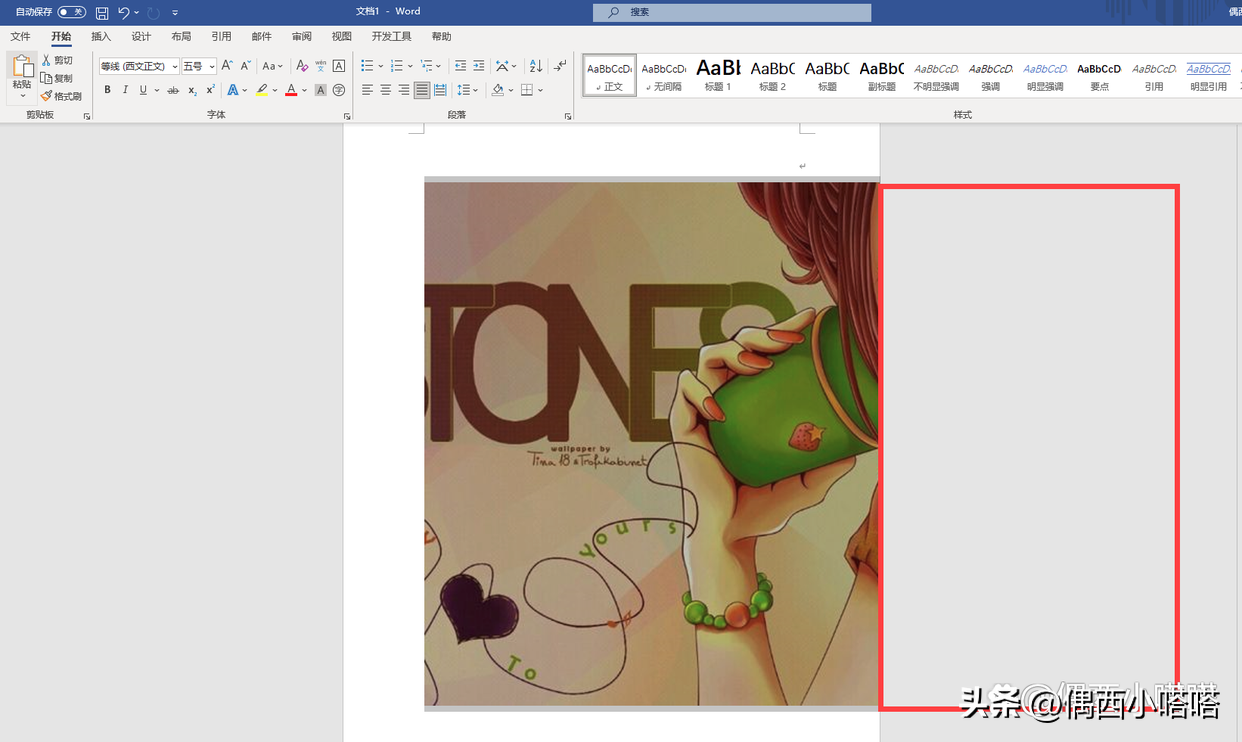Select the inserted picture in the document
1242x742 pixels.
coord(651,444)
